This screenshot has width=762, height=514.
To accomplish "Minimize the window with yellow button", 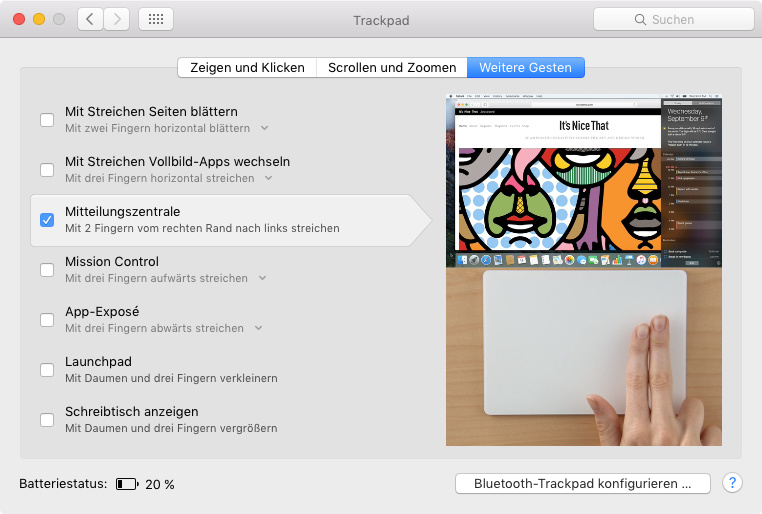I will pyautogui.click(x=39, y=19).
